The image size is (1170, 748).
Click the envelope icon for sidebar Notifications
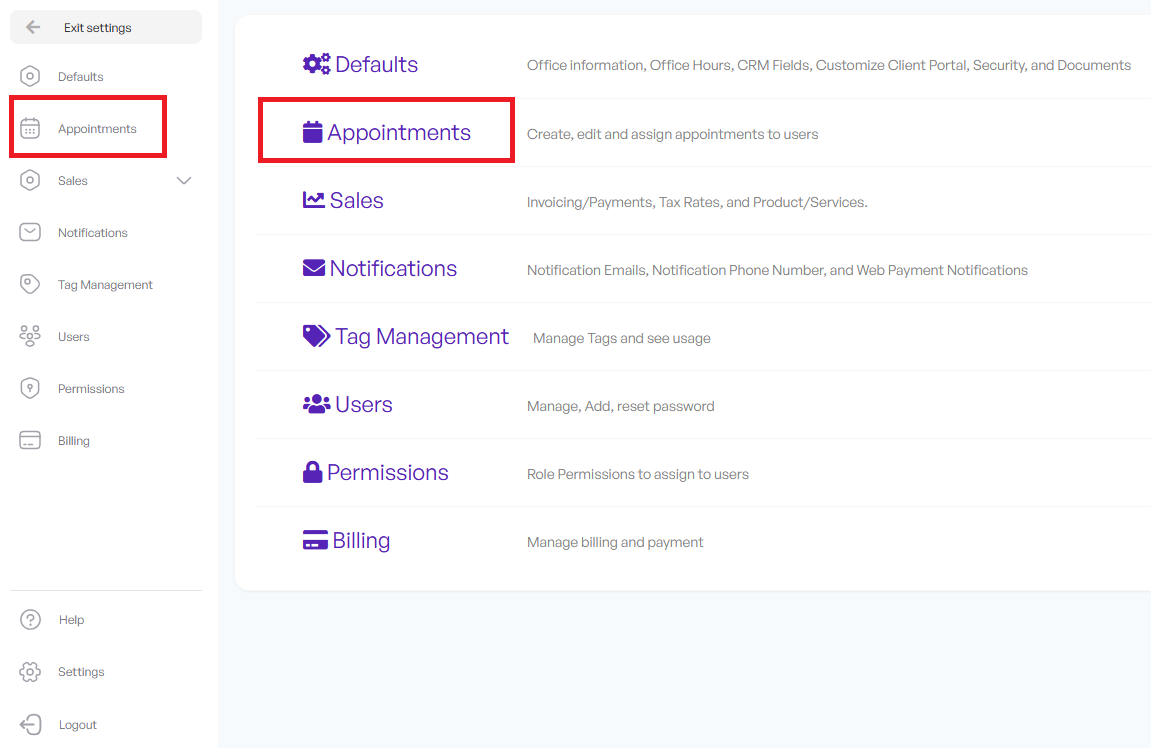[30, 232]
